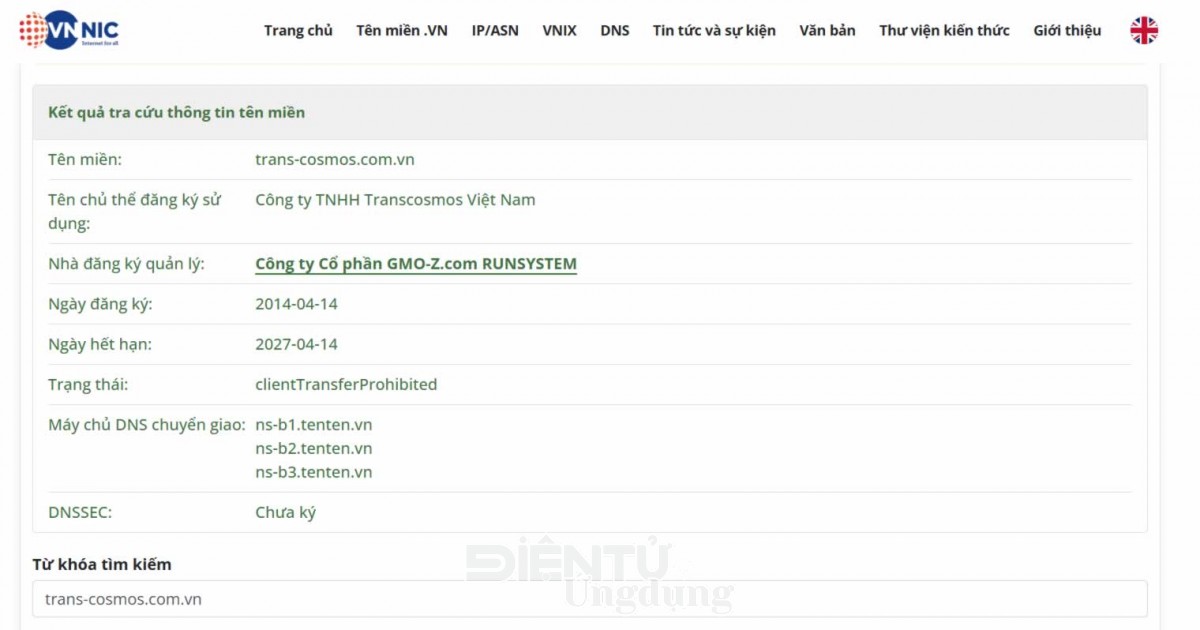Screen dimensions: 1200x630
Task: Select nameserver ns-b3.tenten.vn
Action: (x=313, y=472)
